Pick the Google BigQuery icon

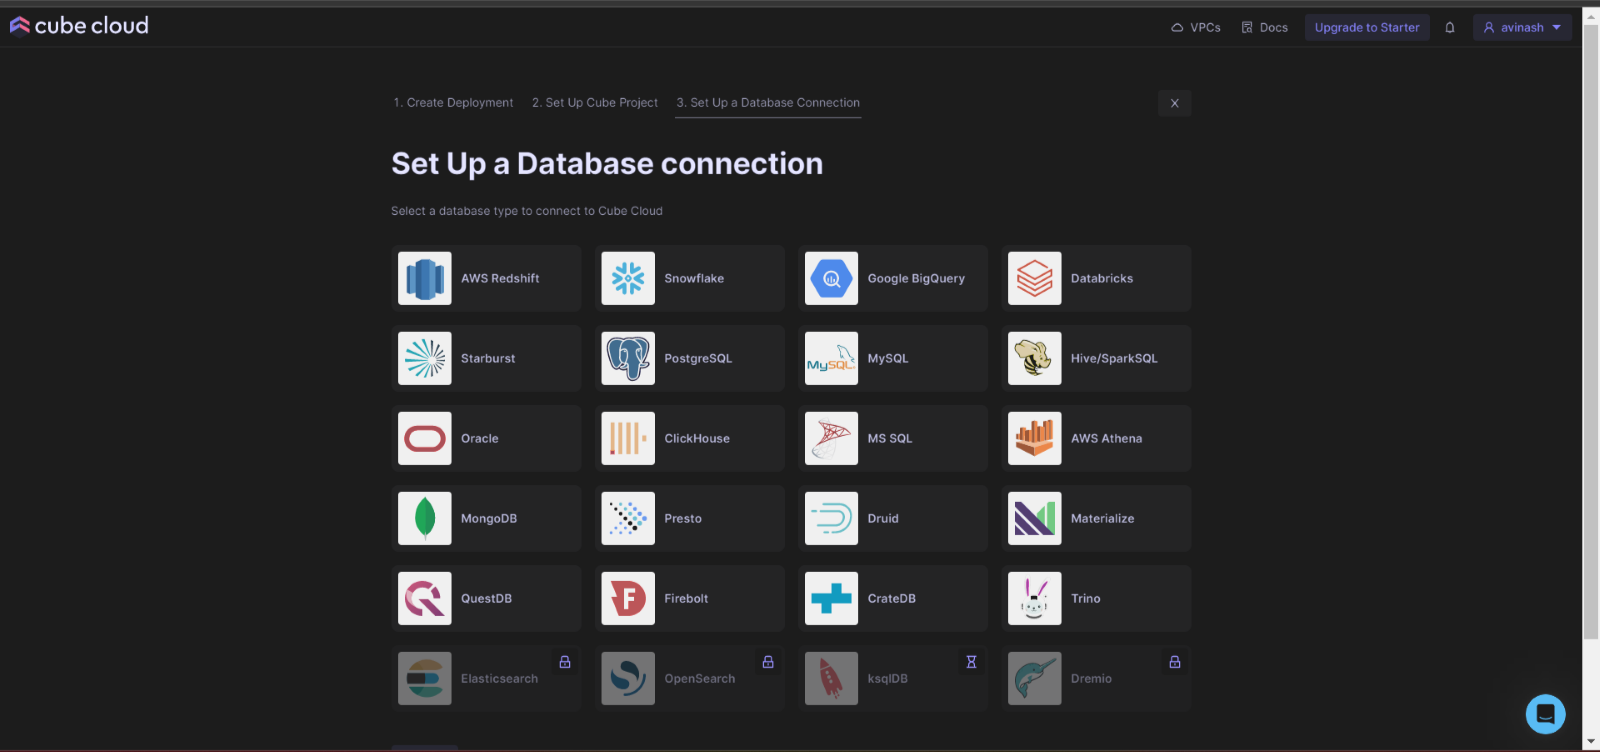point(831,278)
